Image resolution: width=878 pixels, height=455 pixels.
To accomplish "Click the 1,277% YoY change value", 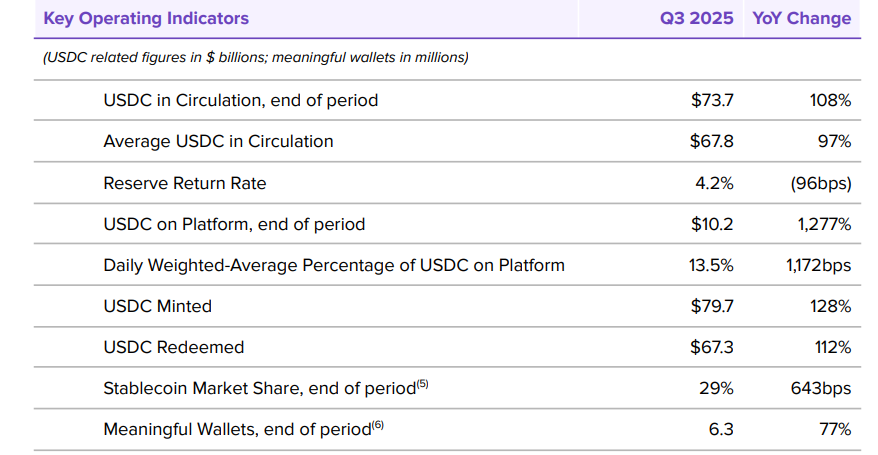I will [x=824, y=224].
